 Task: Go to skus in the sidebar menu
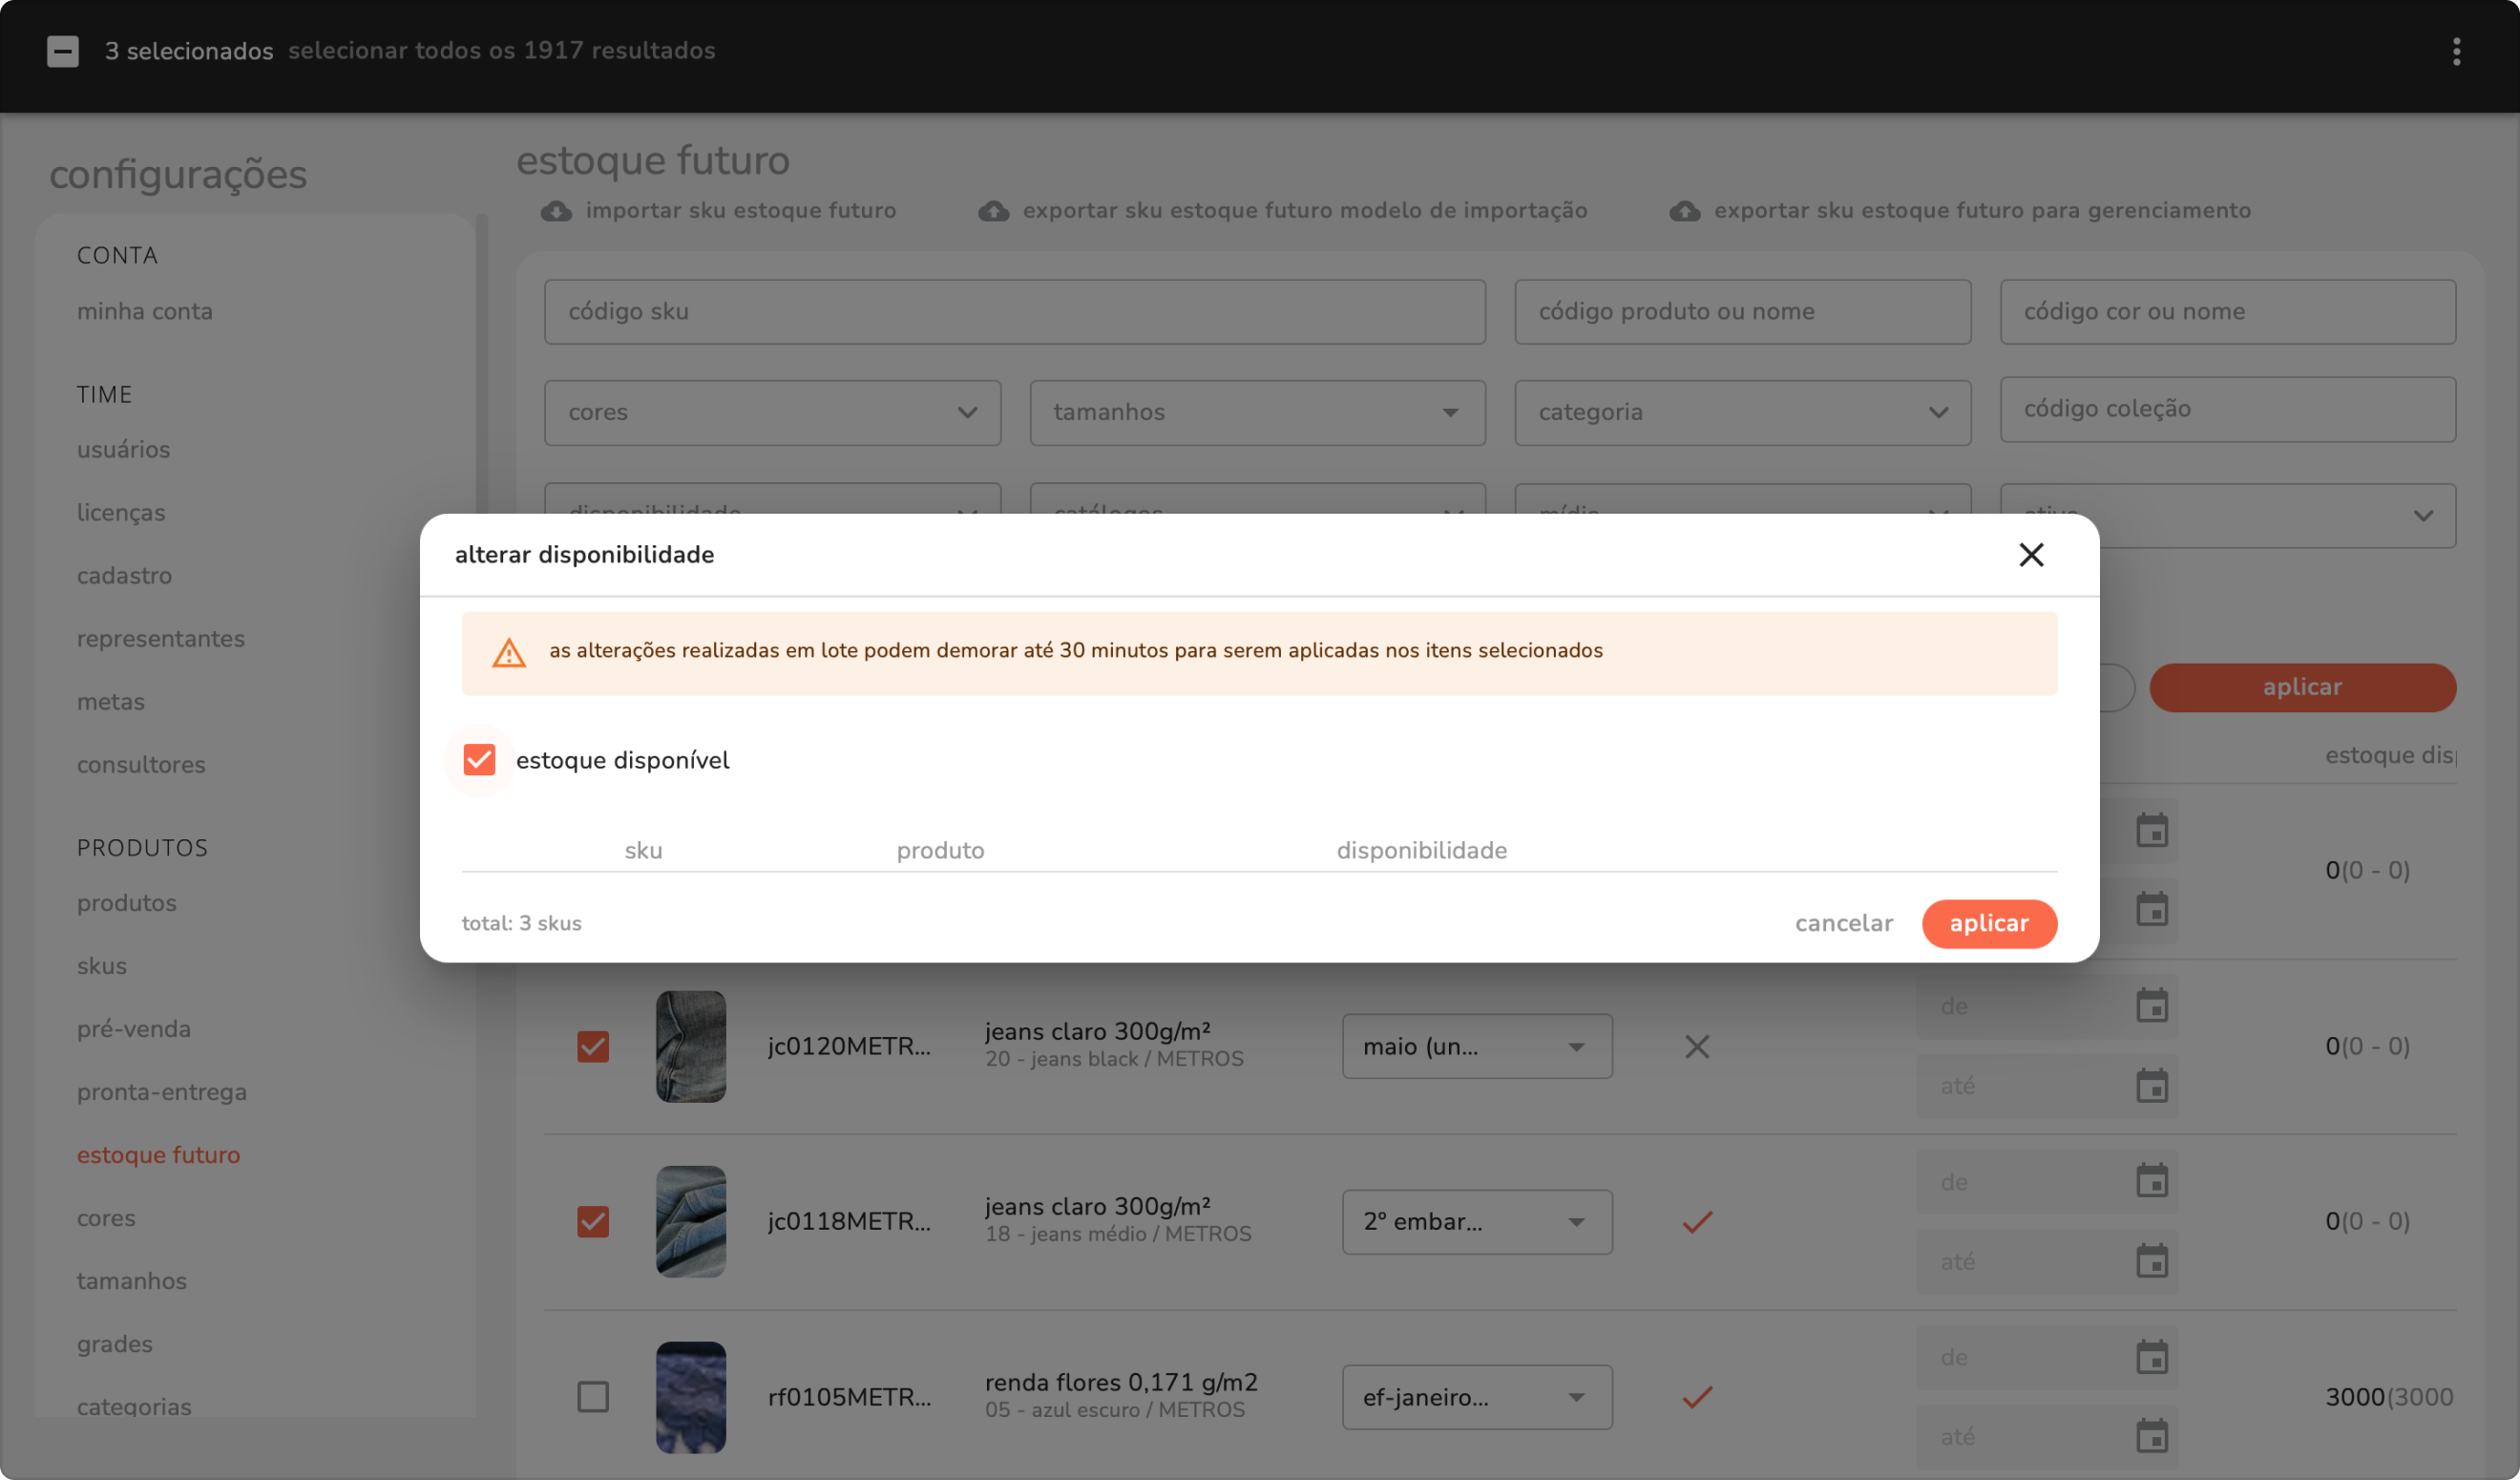(102, 966)
